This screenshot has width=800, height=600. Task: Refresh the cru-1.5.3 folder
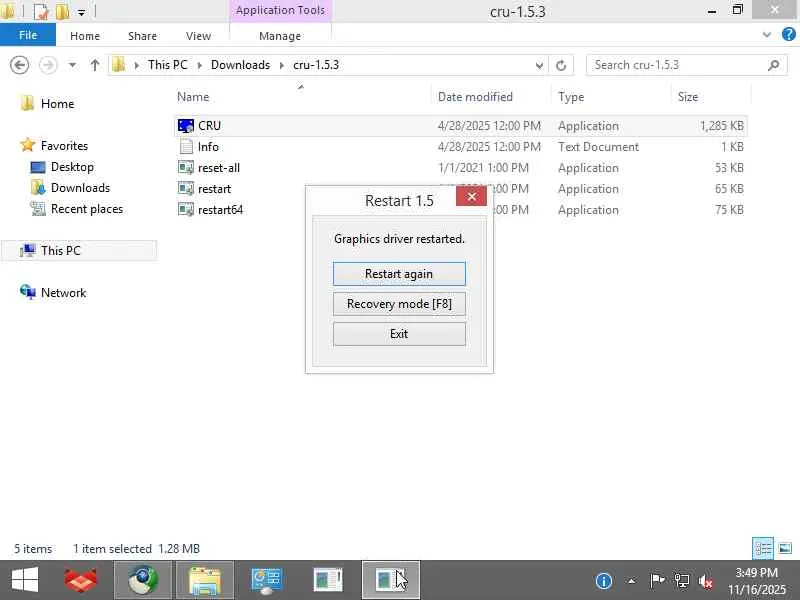pyautogui.click(x=561, y=65)
